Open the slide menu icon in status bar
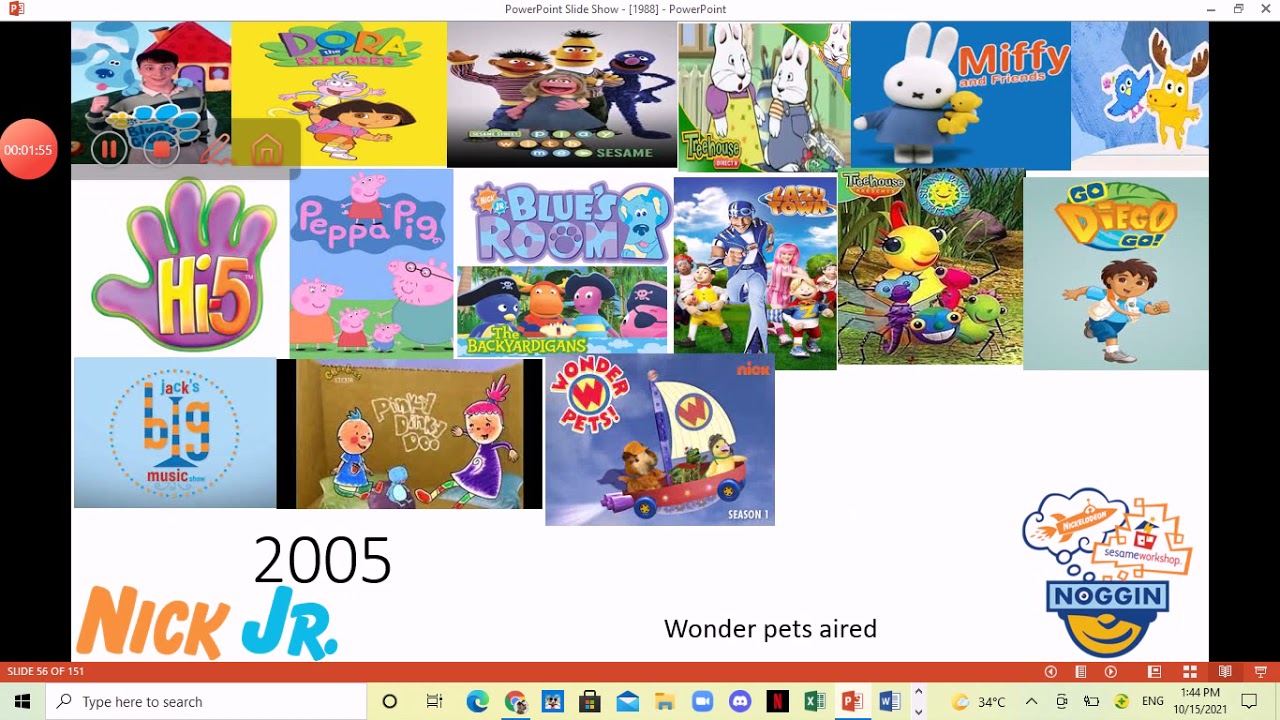Viewport: 1280px width, 720px height. coord(1081,672)
